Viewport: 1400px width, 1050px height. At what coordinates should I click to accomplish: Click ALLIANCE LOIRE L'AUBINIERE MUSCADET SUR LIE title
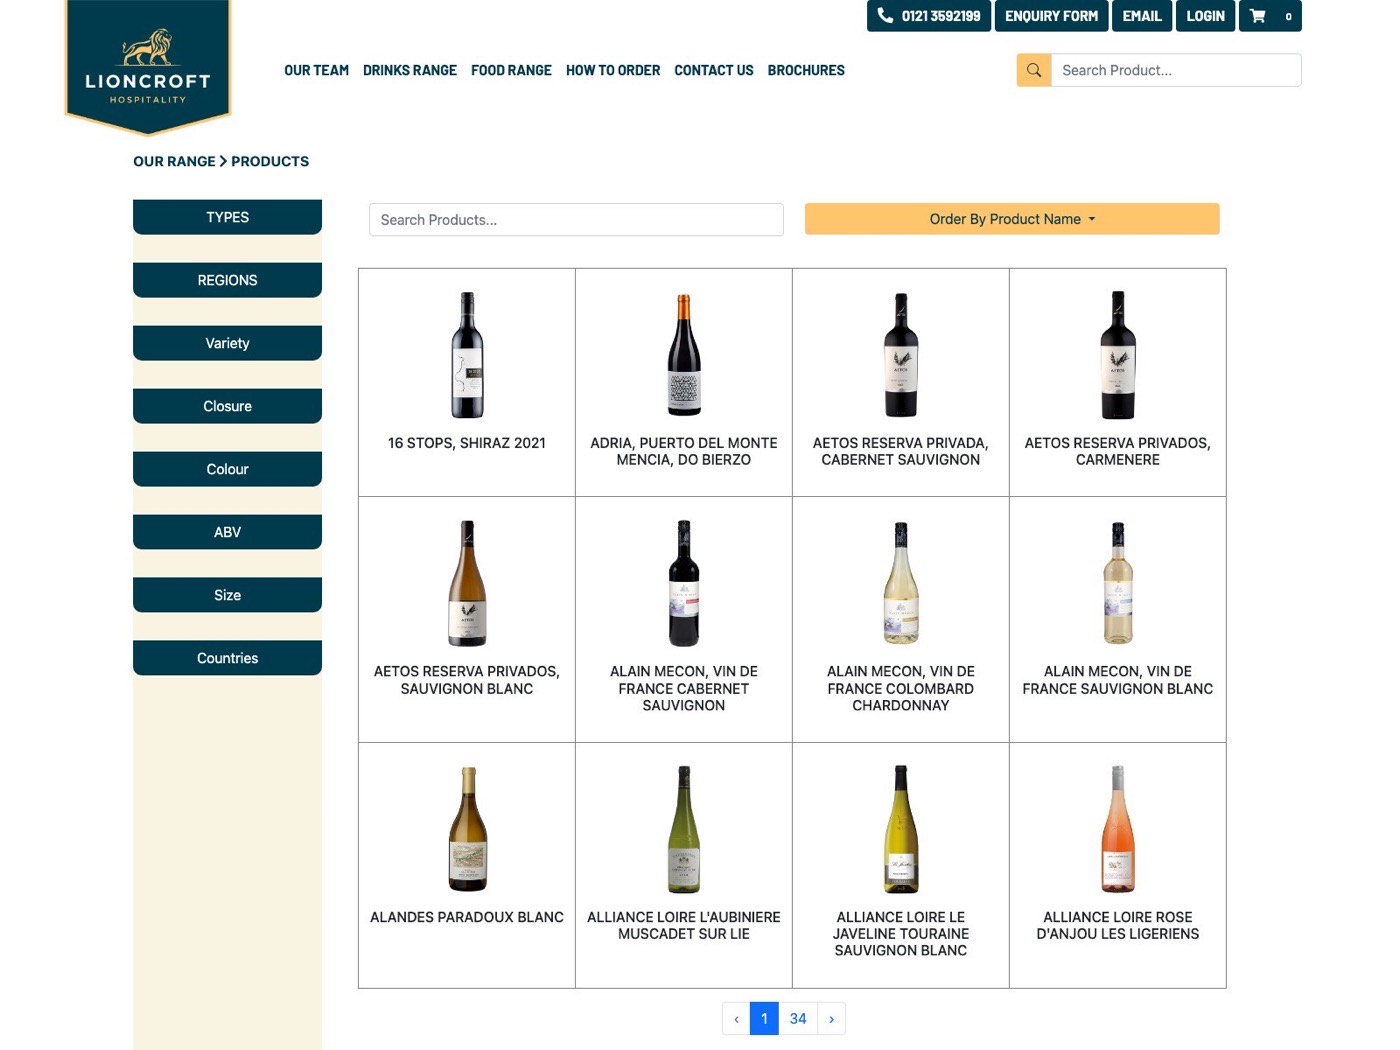(684, 925)
